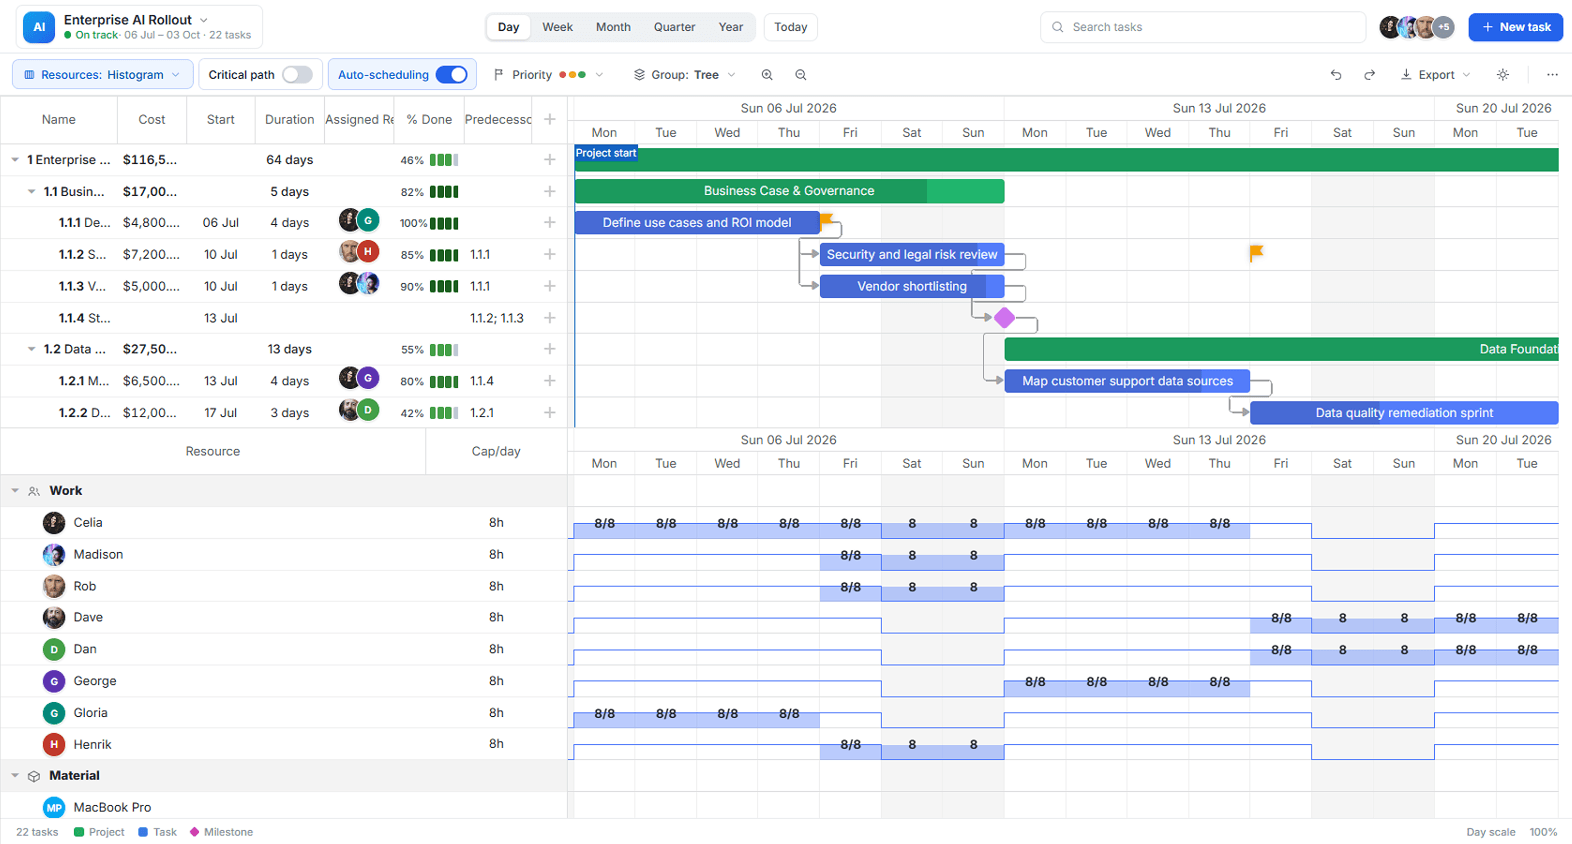
Task: Redo the last change
Action: [1370, 75]
